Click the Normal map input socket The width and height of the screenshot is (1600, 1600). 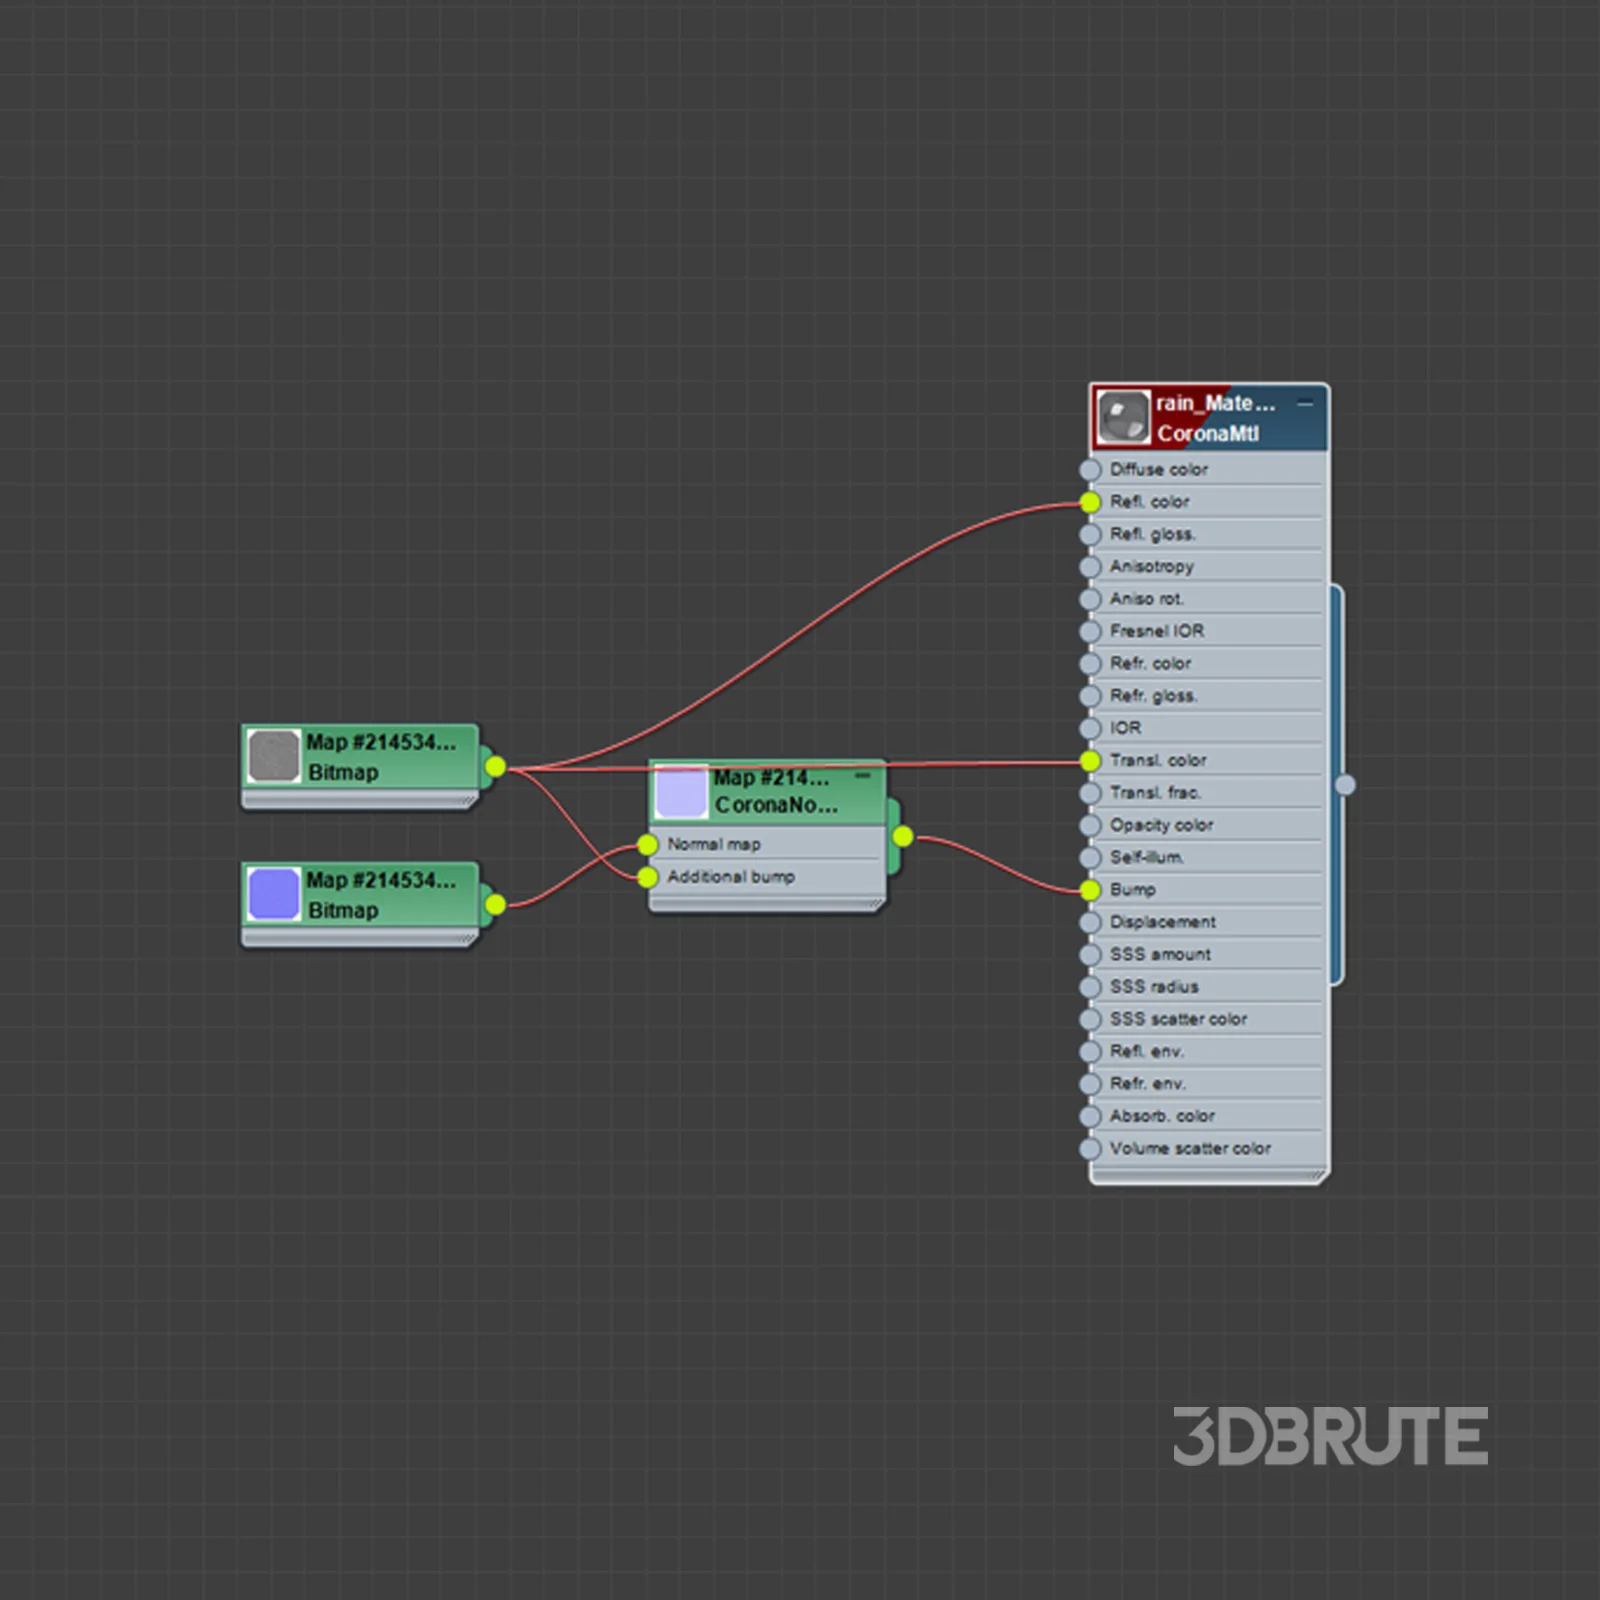648,845
